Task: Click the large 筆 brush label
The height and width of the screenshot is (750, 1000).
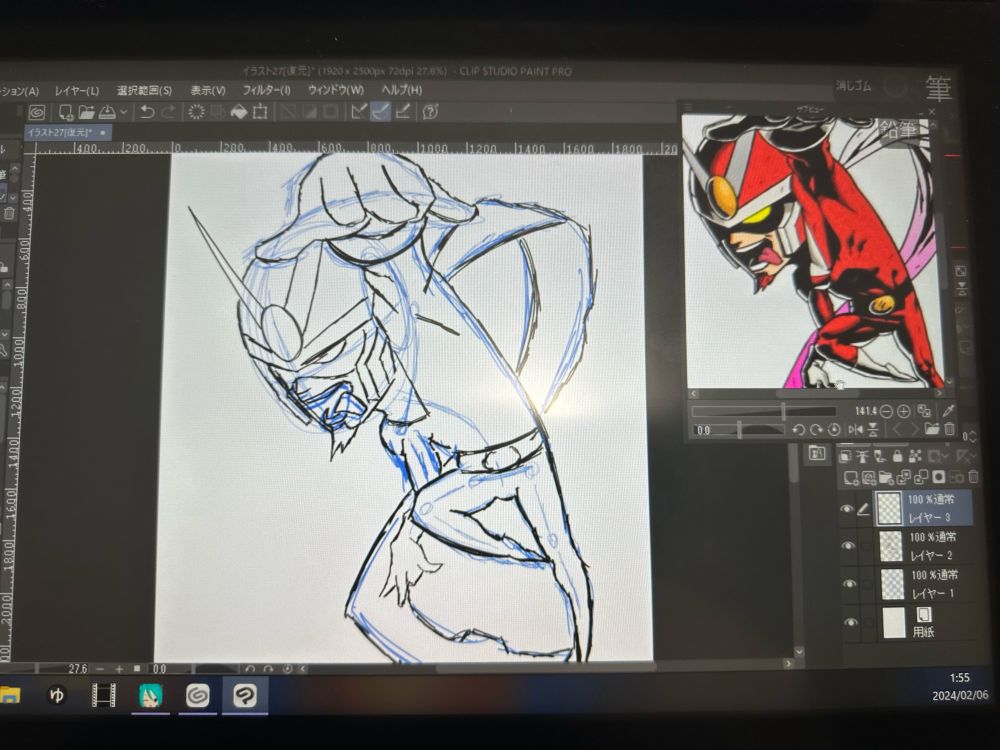Action: (938, 89)
